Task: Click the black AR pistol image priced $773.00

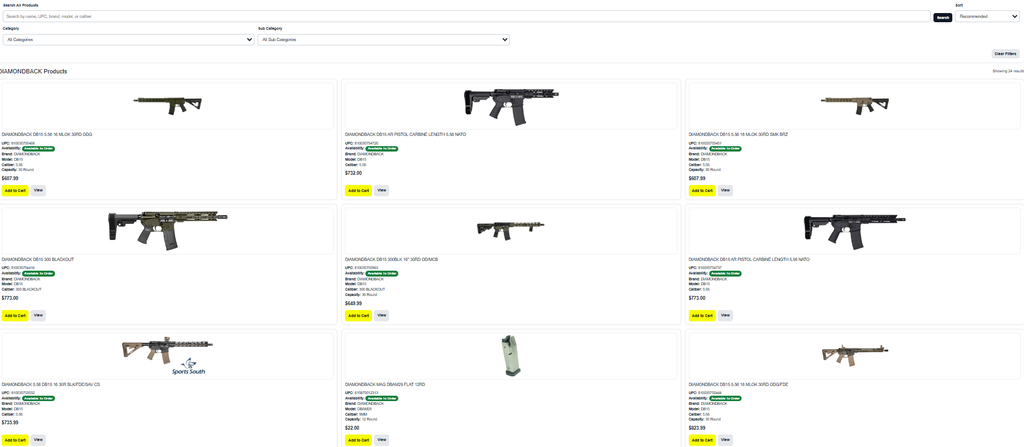Action: [x=855, y=231]
